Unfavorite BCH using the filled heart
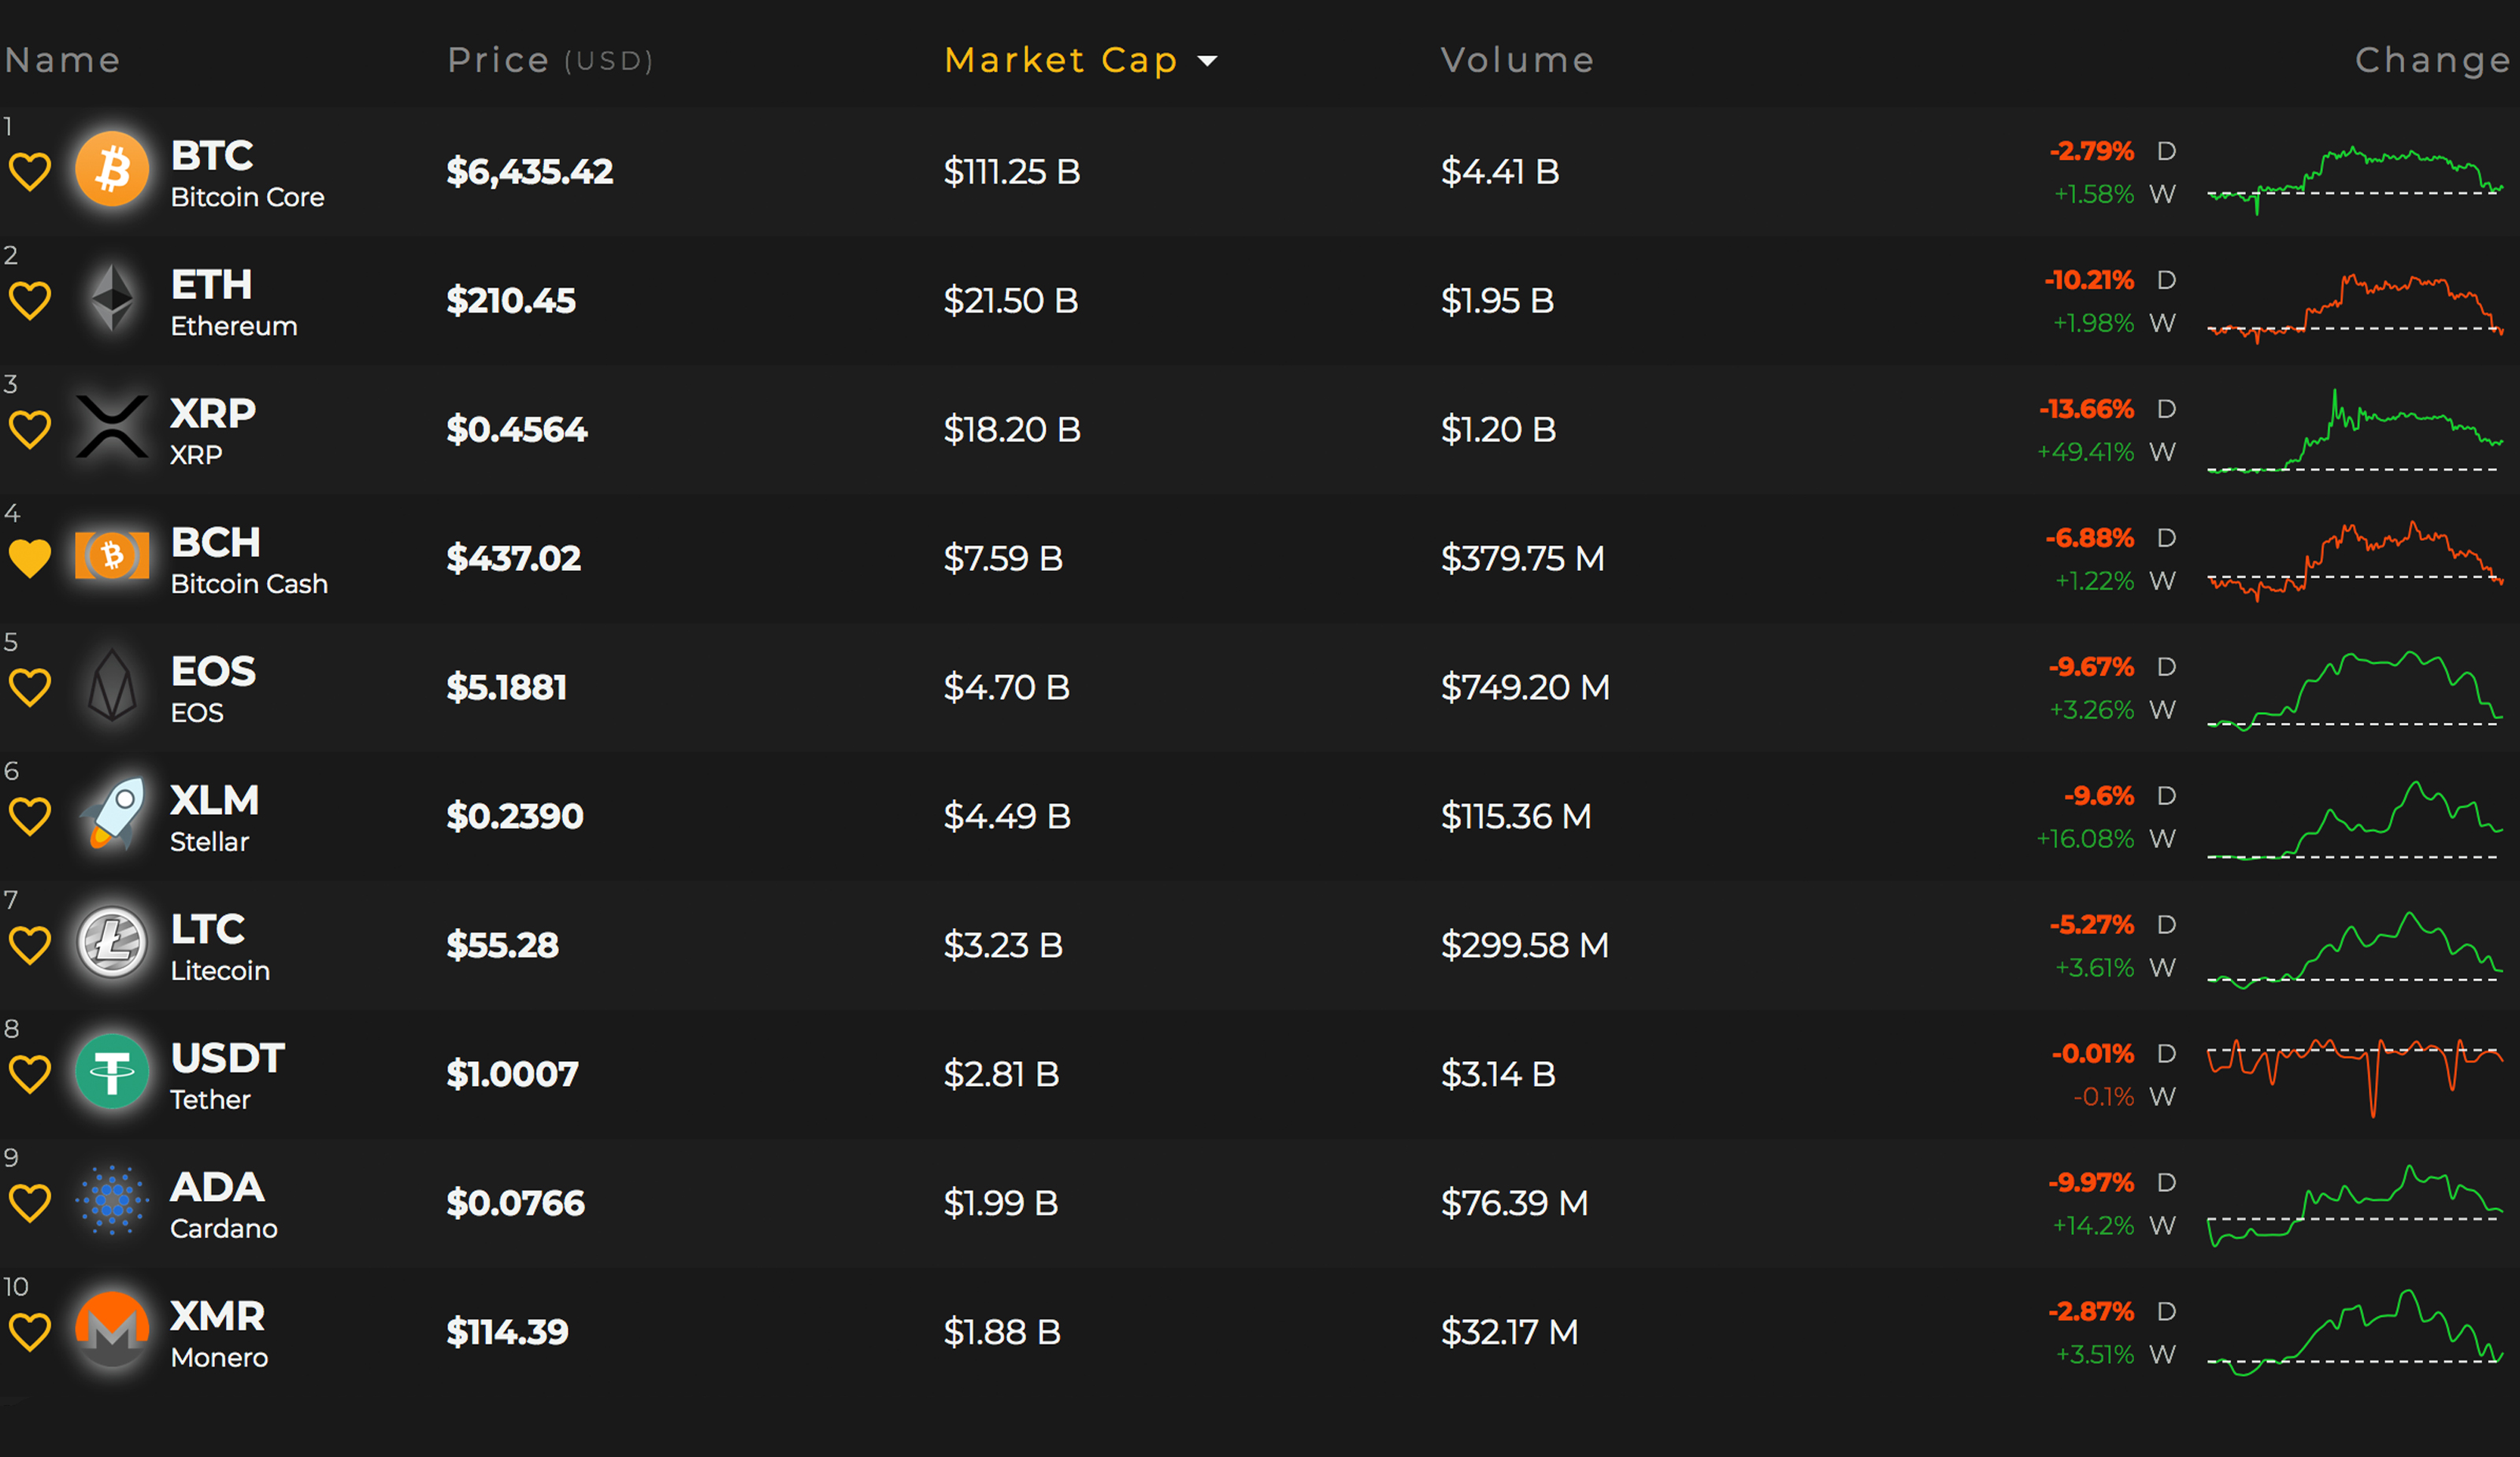 [x=30, y=558]
